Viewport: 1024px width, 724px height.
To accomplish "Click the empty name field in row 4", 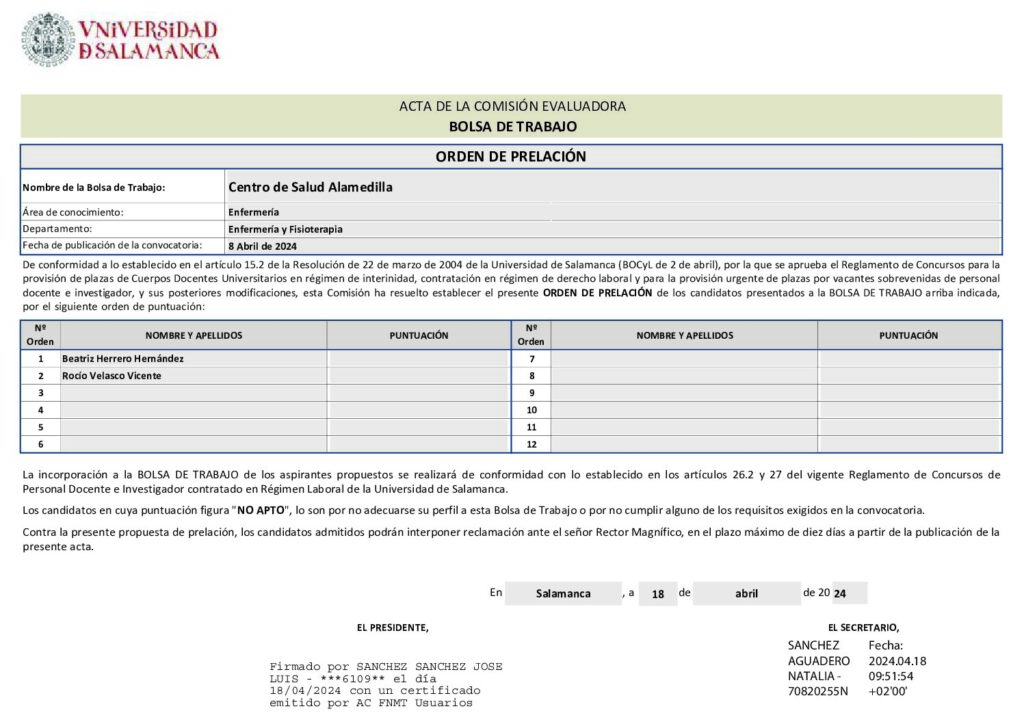I will pyautogui.click(x=193, y=409).
